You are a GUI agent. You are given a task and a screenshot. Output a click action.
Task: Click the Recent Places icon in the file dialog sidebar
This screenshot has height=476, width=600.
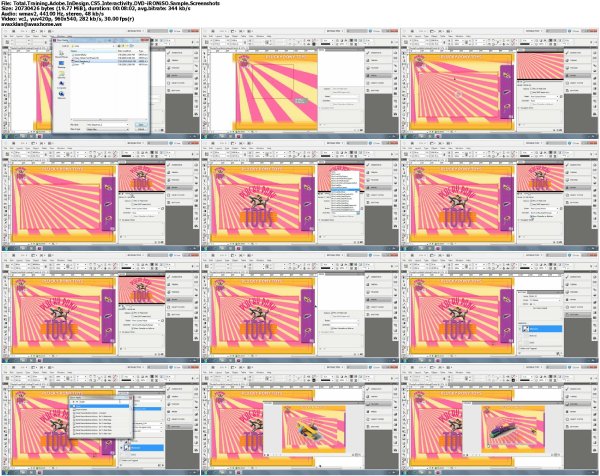pos(62,54)
